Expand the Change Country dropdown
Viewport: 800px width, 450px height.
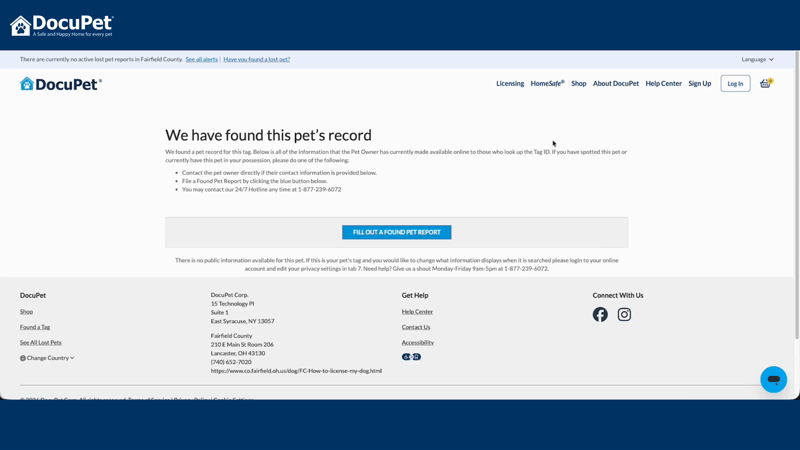[x=47, y=358]
